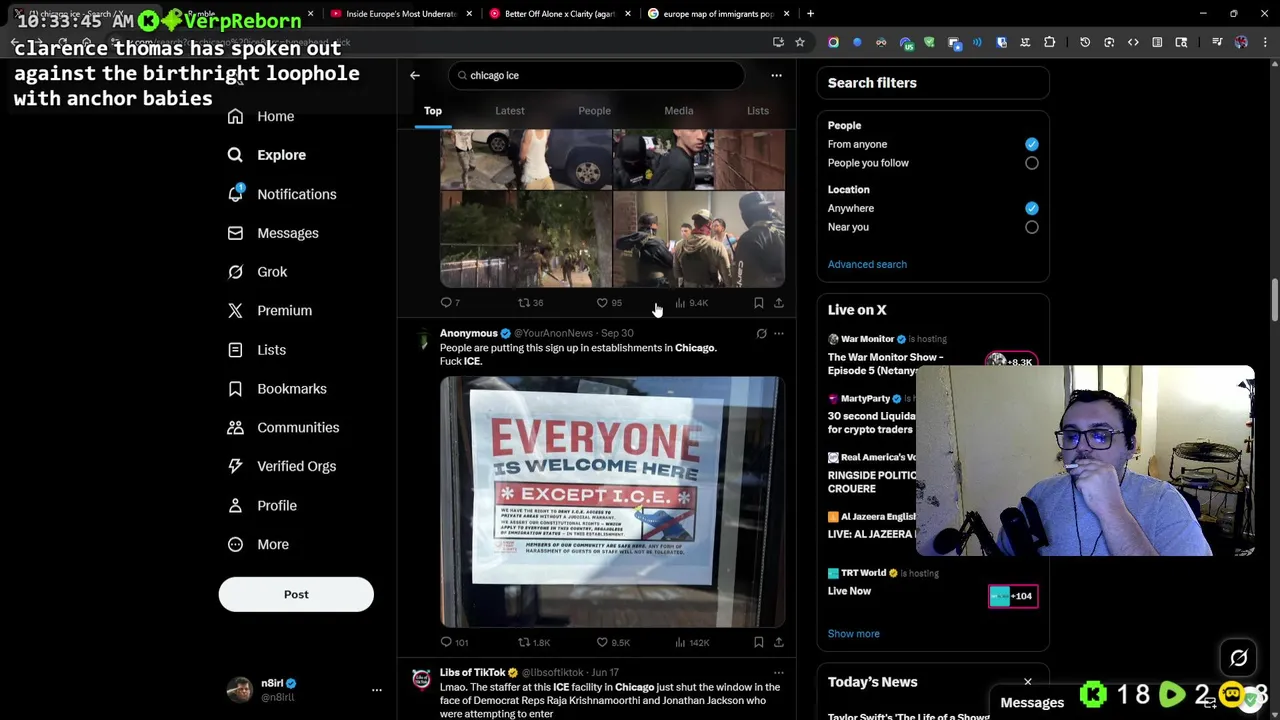
Task: Open bottom-right night-street photo in top post
Action: point(699,239)
